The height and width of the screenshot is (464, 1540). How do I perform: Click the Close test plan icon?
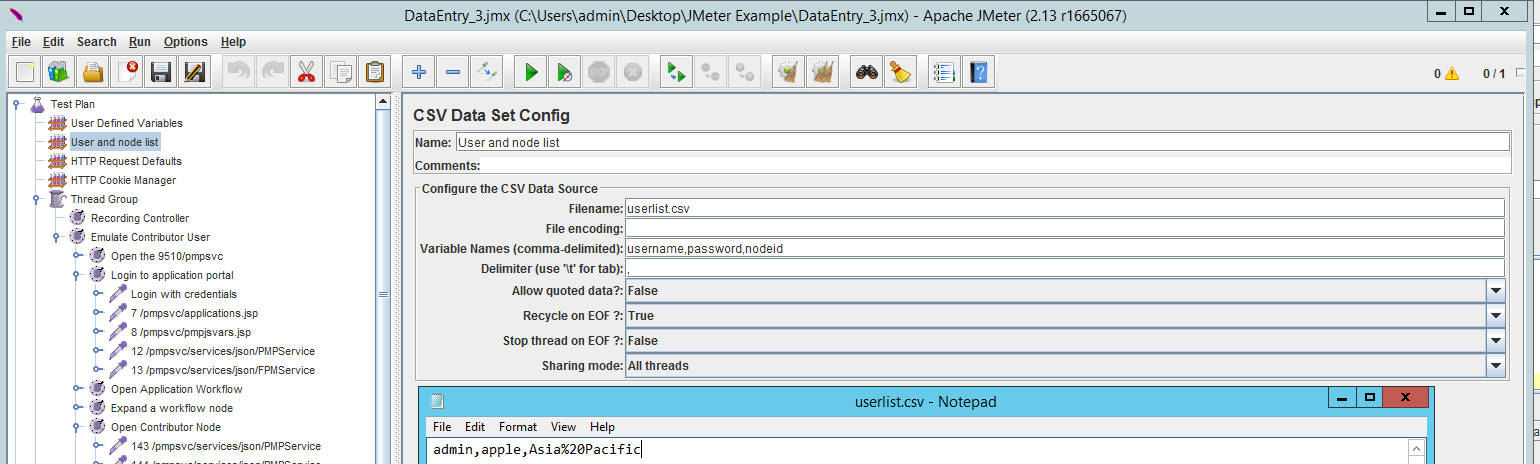[x=127, y=72]
